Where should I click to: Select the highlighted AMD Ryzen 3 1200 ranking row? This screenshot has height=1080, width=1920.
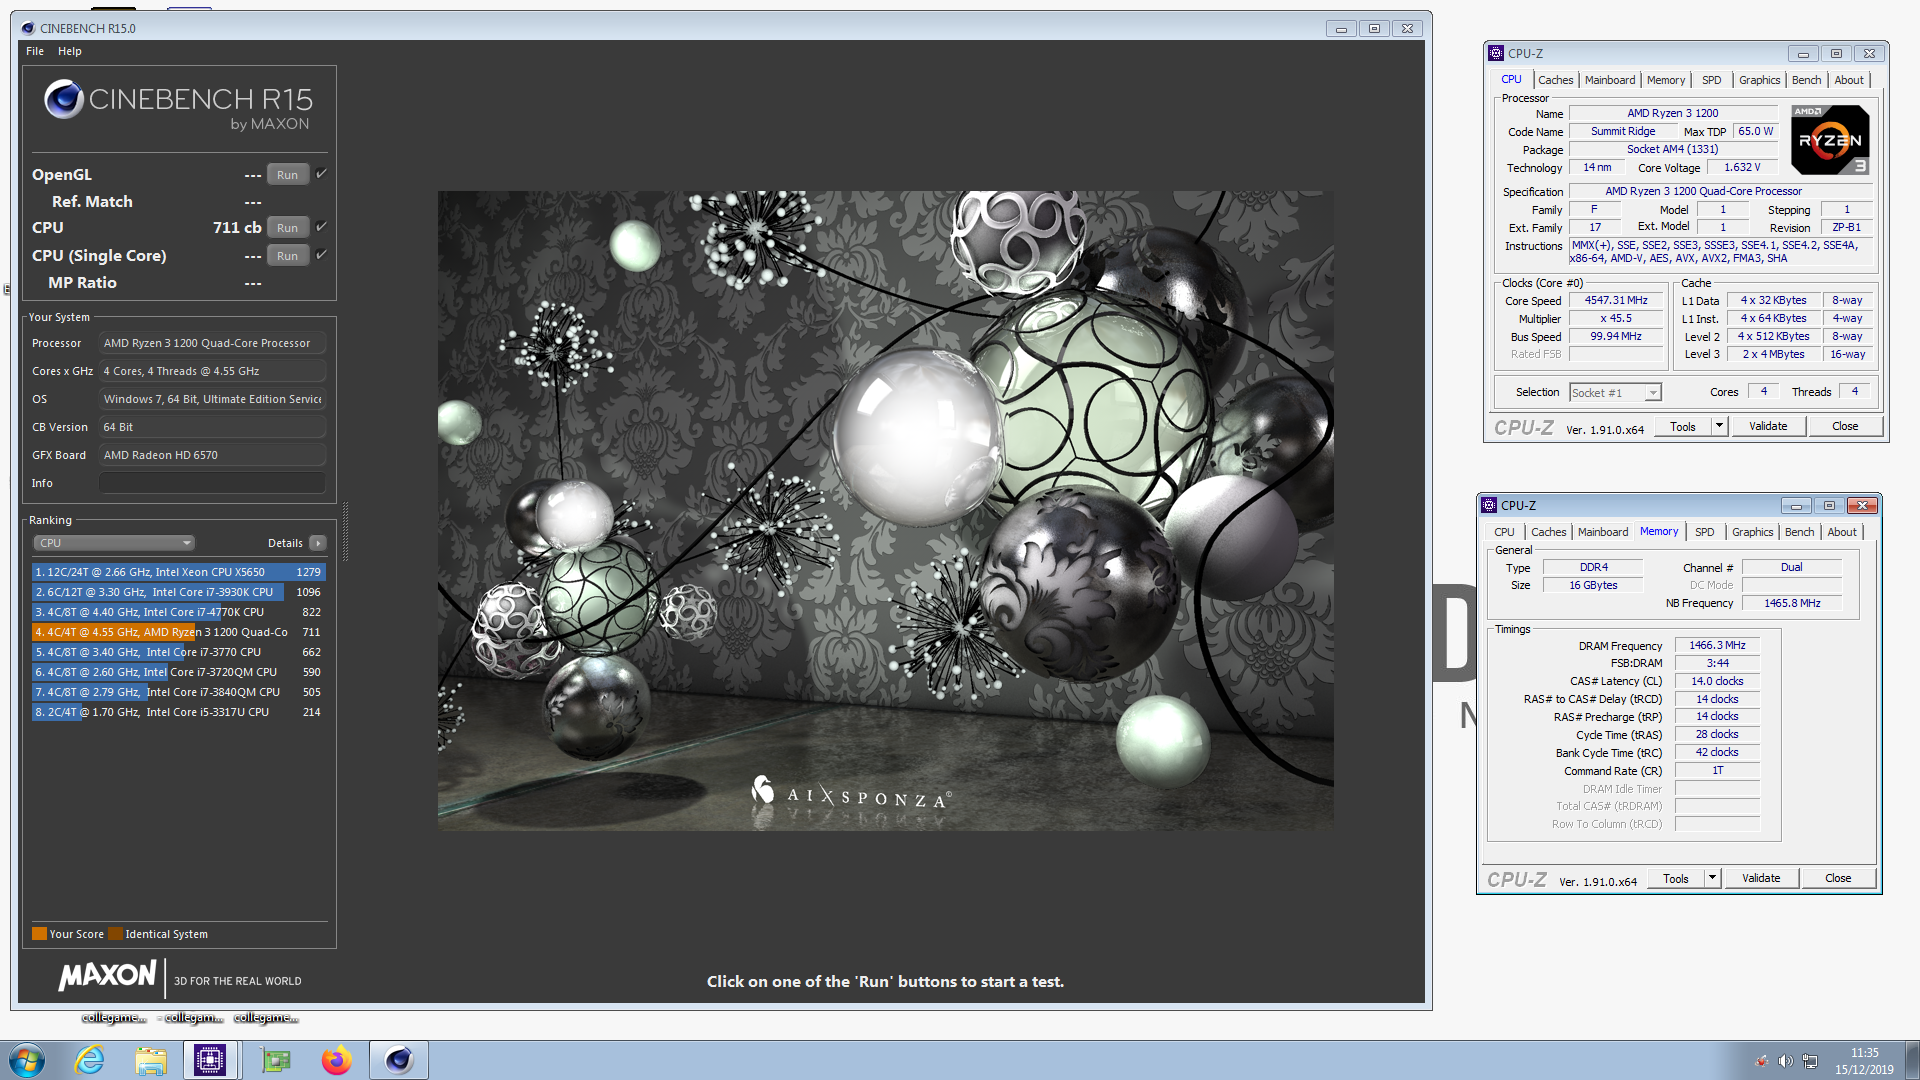[x=178, y=632]
